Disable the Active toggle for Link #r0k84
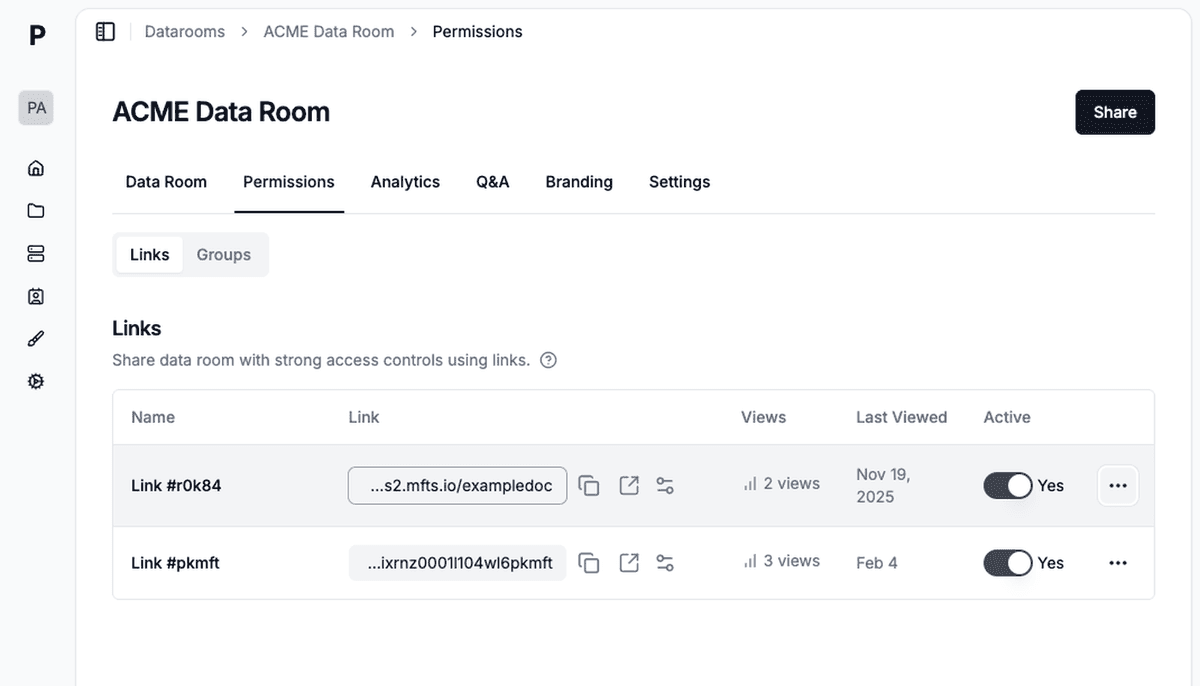Image resolution: width=1200 pixels, height=686 pixels. pos(1007,485)
